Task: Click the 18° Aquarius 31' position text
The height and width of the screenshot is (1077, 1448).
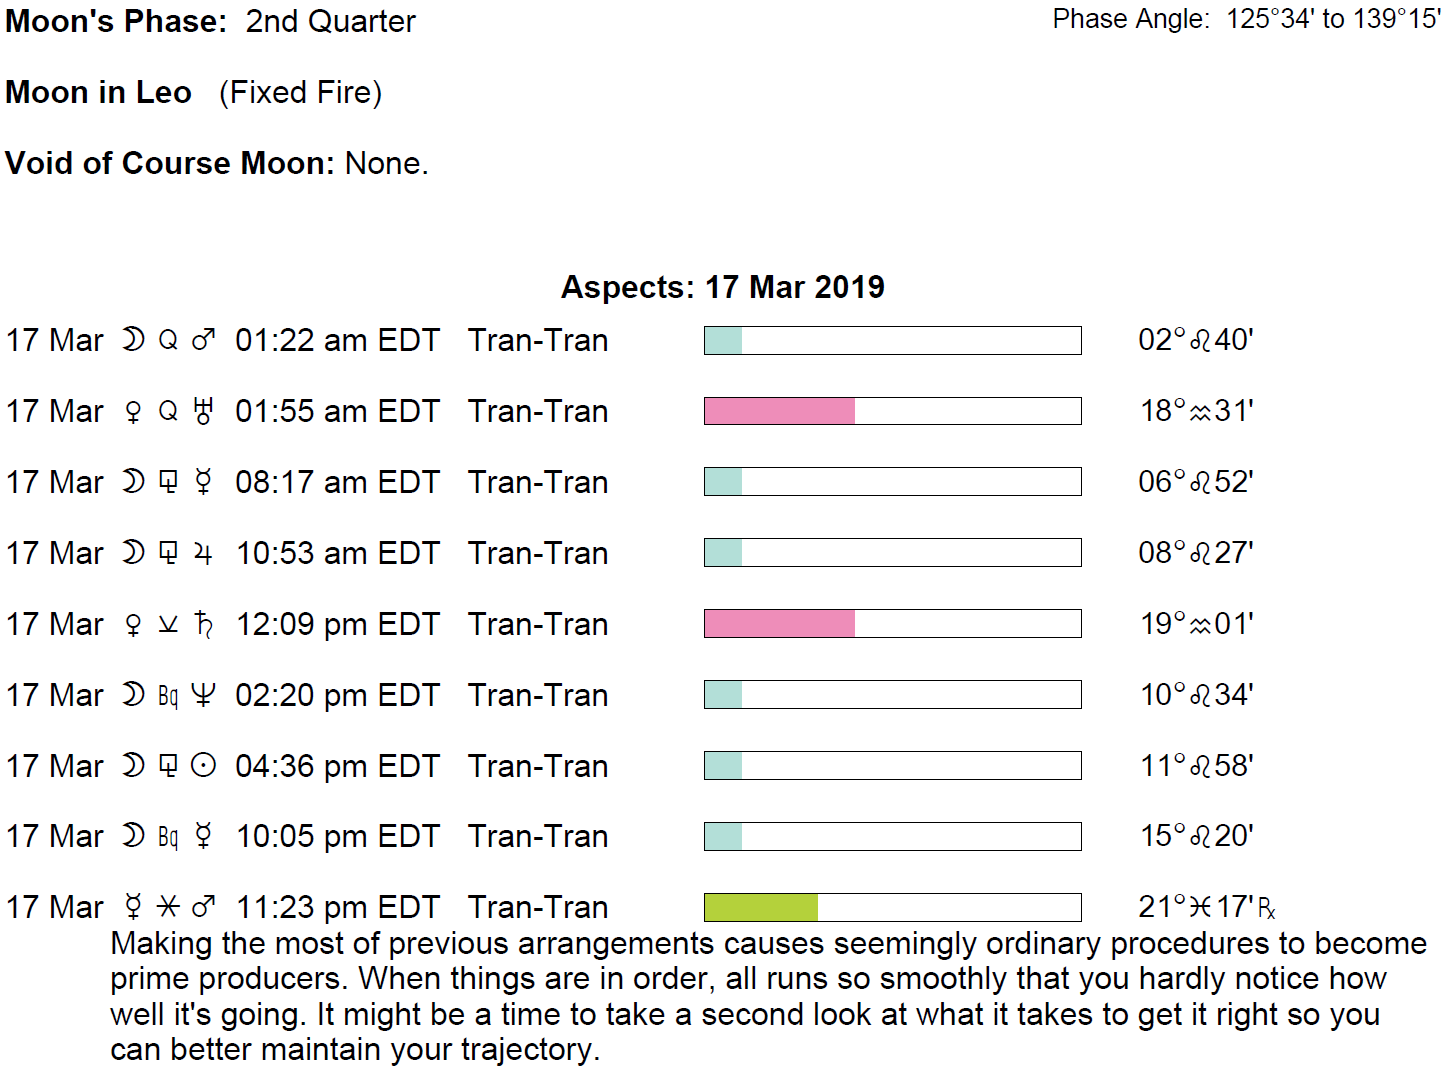Action: (1196, 411)
